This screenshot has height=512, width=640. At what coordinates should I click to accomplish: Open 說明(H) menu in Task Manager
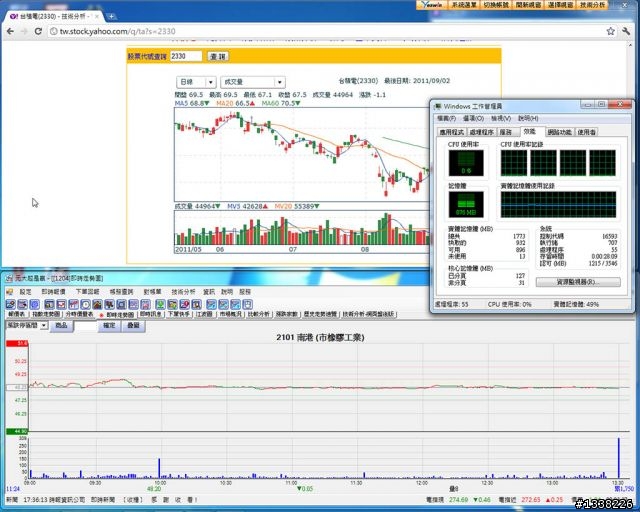click(x=528, y=118)
